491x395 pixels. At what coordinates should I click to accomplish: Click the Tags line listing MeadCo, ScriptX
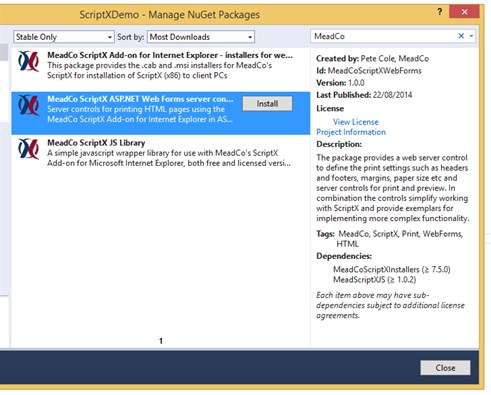(390, 239)
